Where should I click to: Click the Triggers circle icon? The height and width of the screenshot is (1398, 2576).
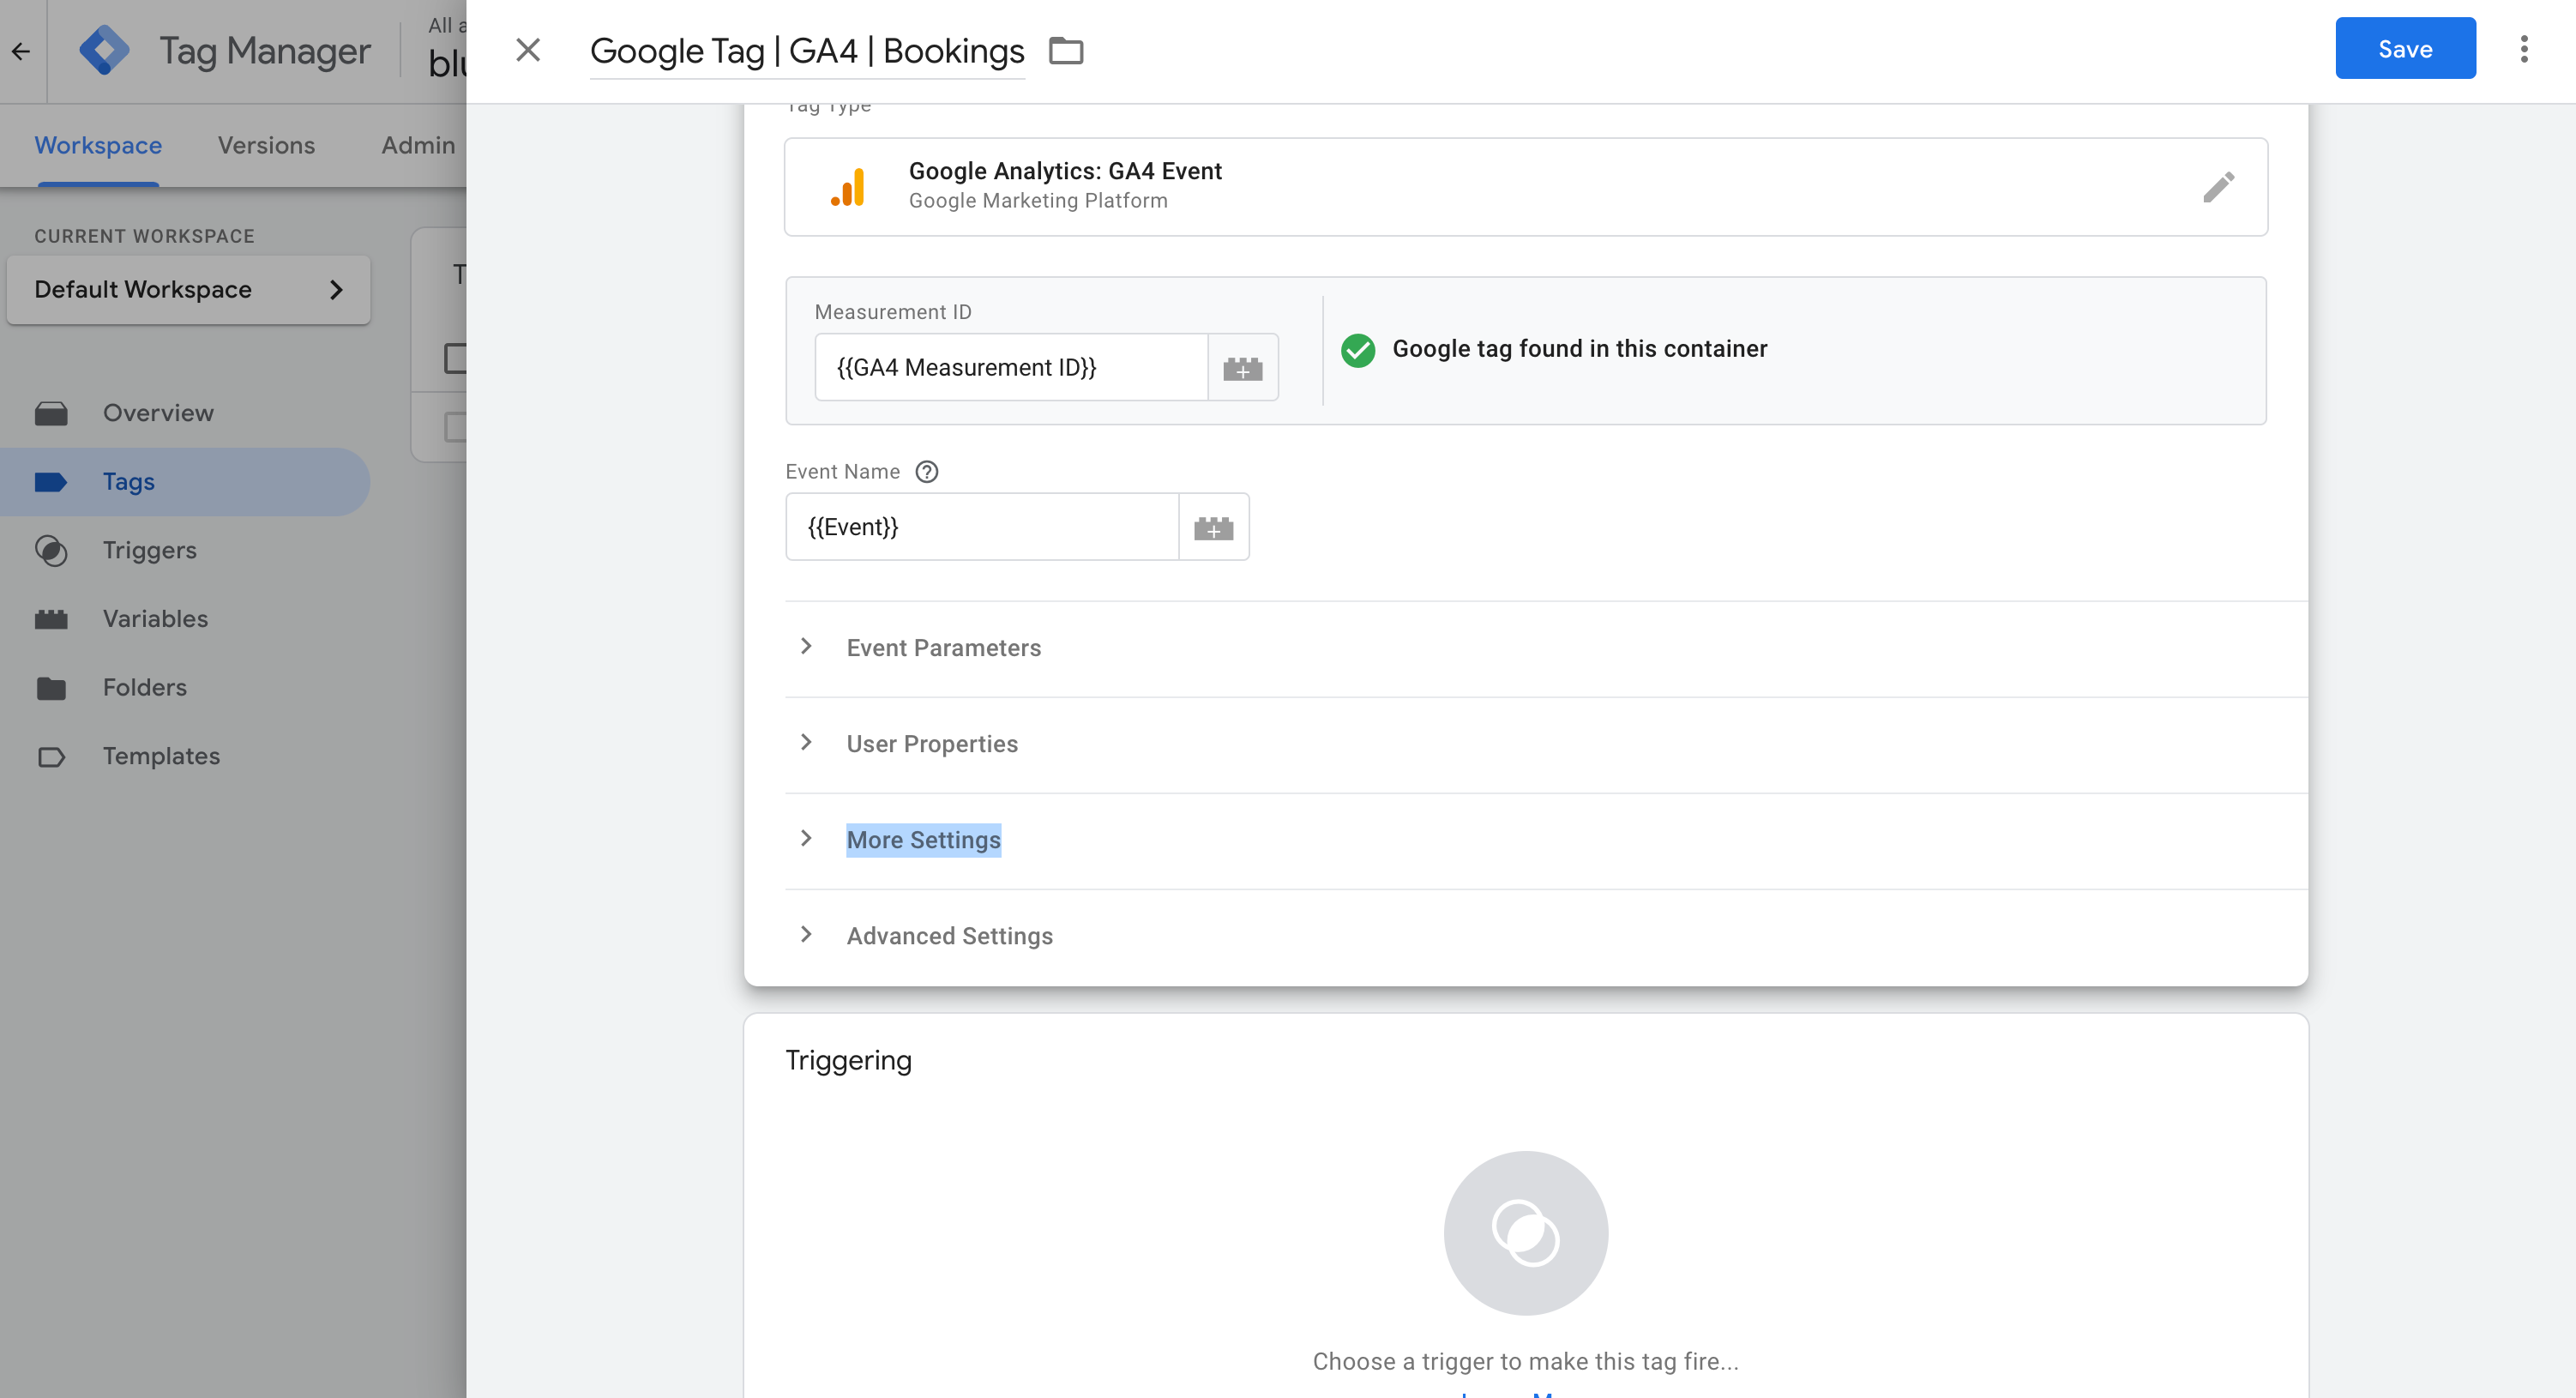[51, 551]
